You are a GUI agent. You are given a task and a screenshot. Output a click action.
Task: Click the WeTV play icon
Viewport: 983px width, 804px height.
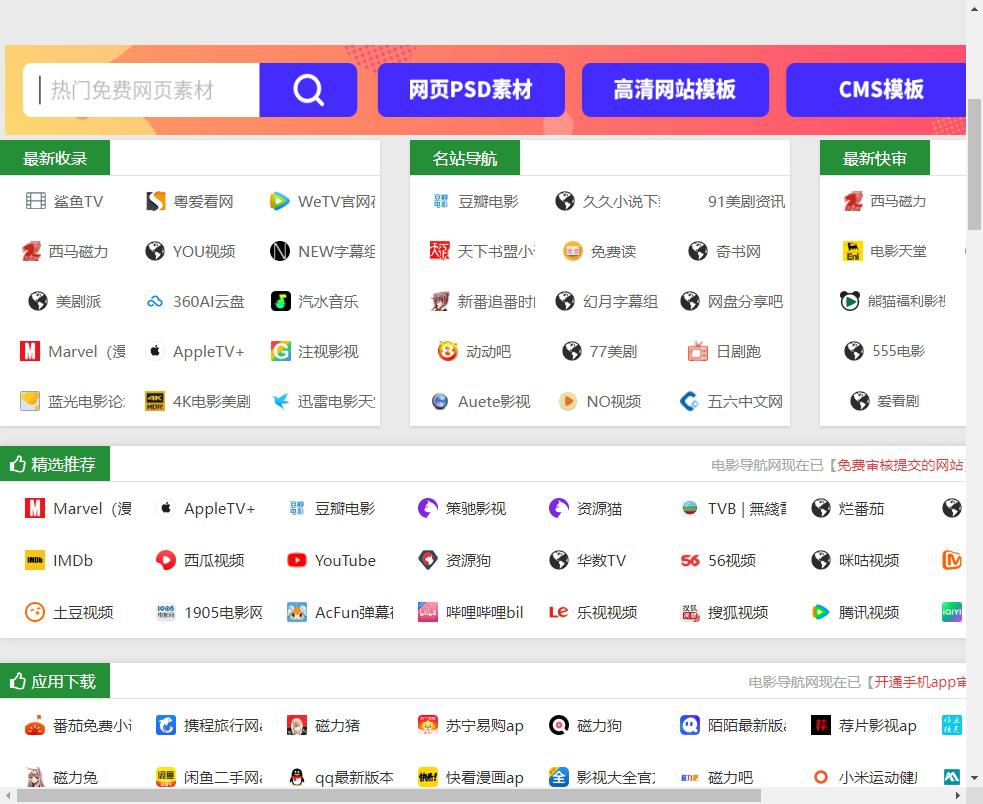280,201
